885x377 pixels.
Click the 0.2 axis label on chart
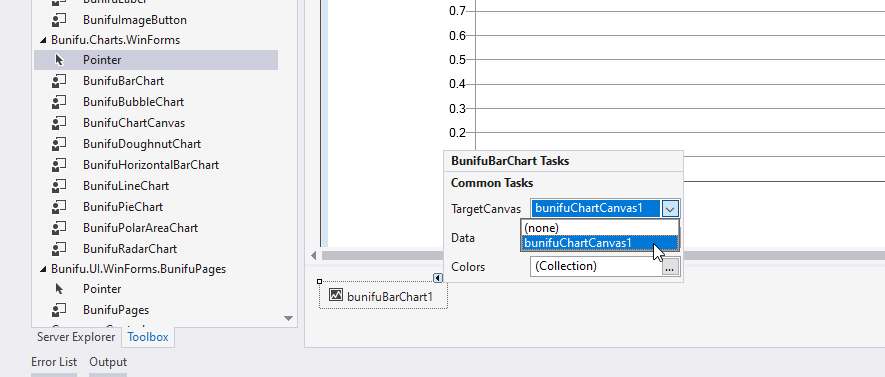458,133
